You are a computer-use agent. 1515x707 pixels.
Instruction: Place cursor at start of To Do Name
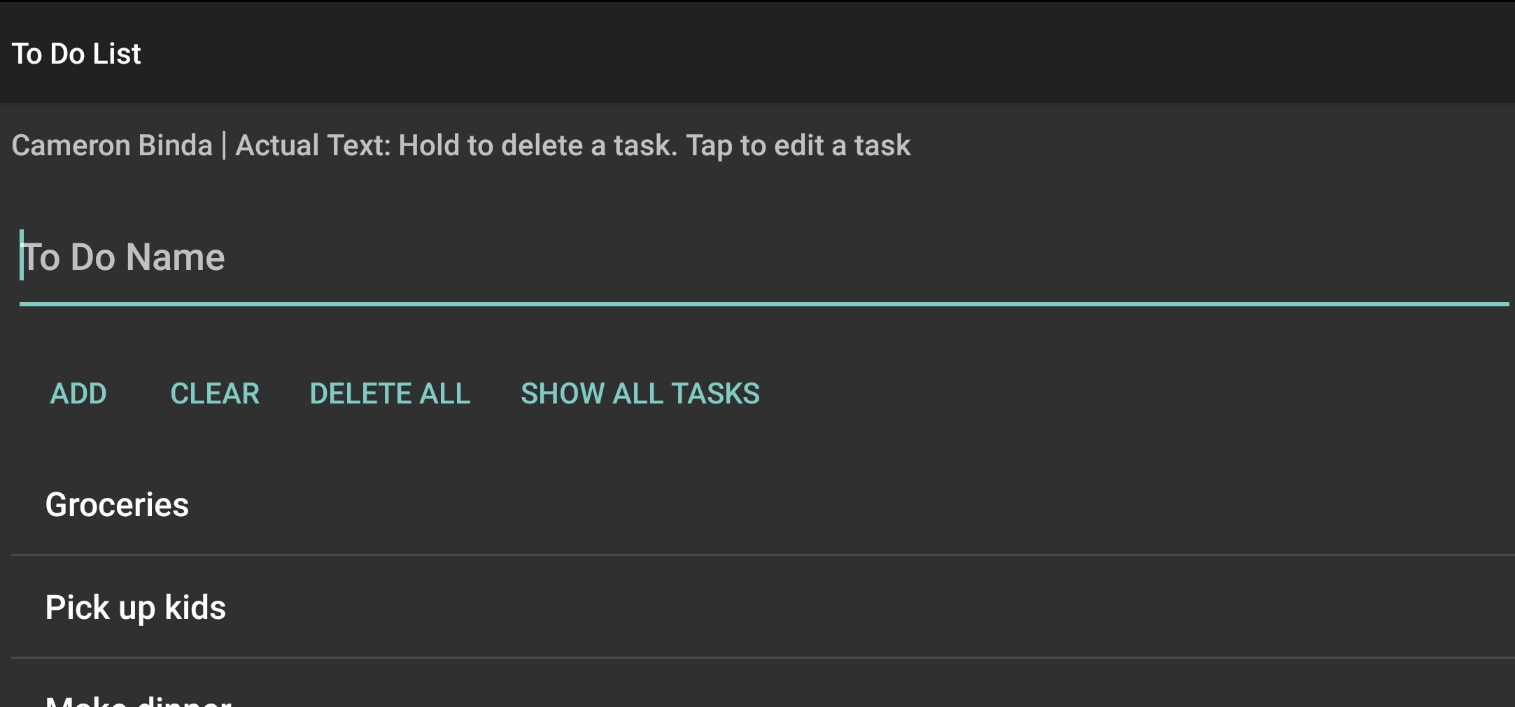[24, 258]
